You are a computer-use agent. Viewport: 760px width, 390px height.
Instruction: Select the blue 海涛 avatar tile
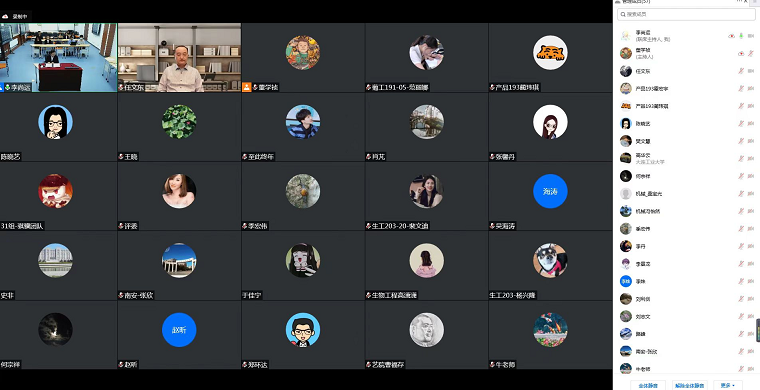point(550,191)
